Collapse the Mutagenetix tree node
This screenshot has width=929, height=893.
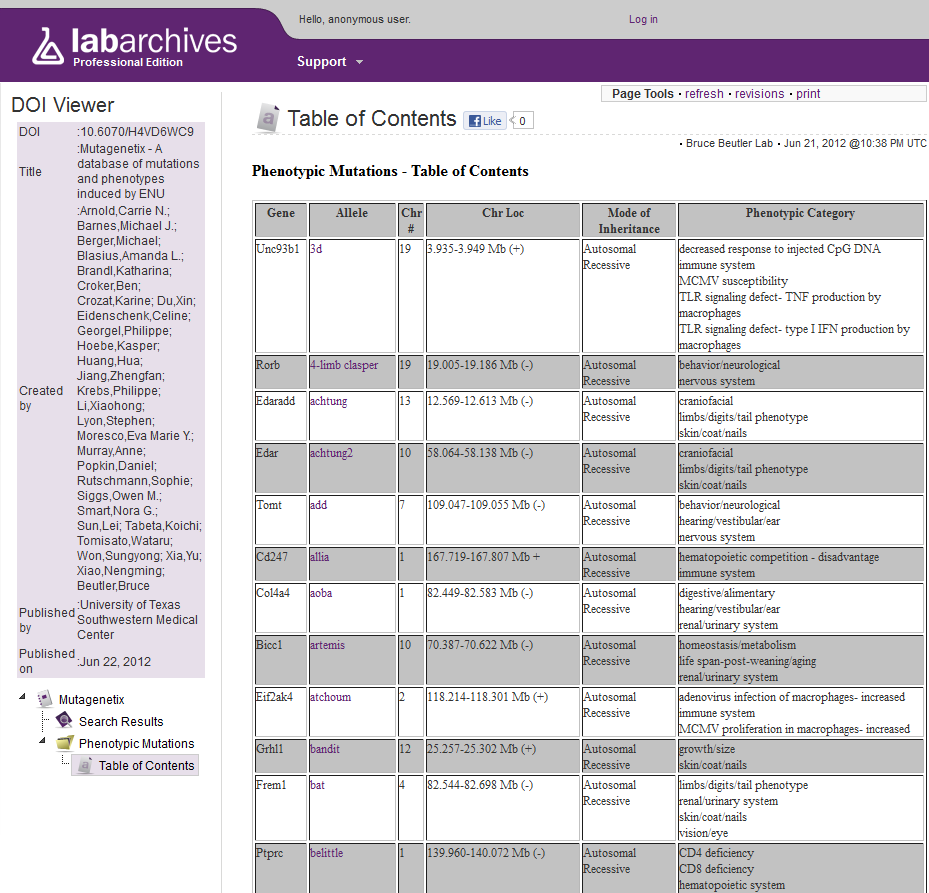coord(23,698)
